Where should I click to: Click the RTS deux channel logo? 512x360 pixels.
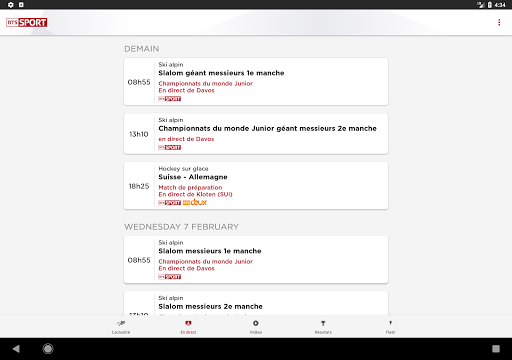coord(195,202)
